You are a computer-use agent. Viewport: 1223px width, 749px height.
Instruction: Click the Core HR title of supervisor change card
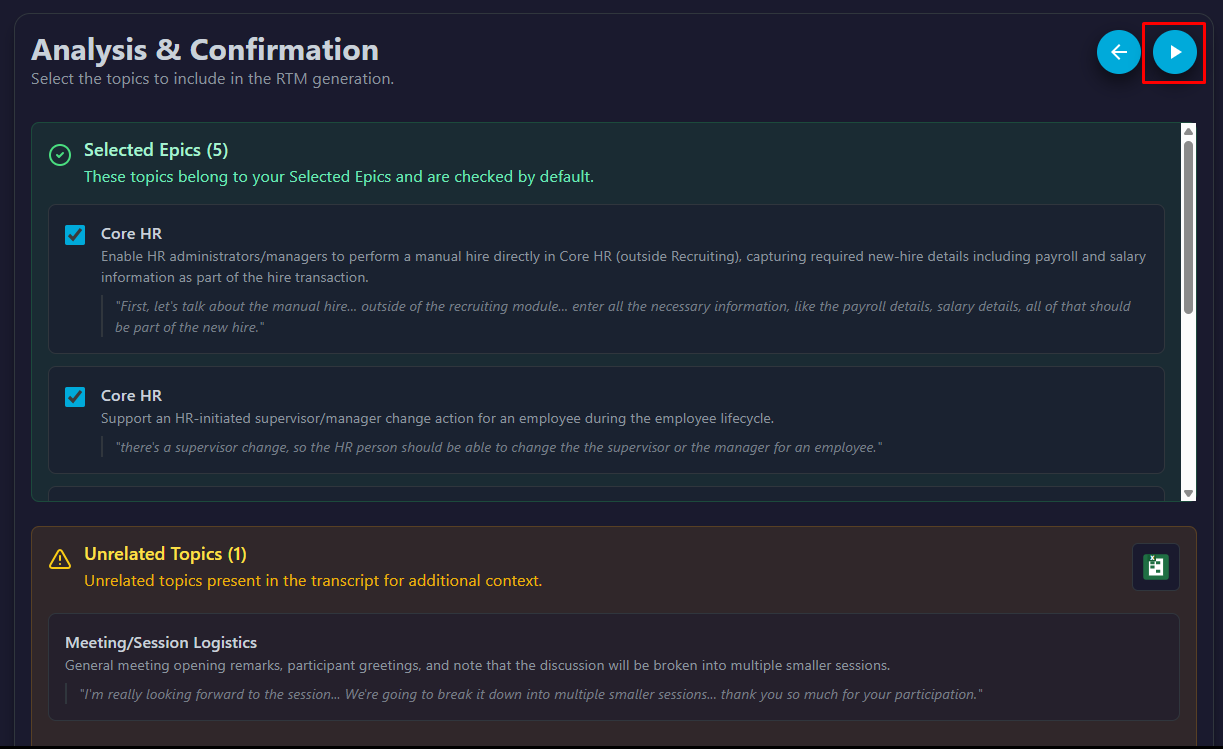click(131, 396)
